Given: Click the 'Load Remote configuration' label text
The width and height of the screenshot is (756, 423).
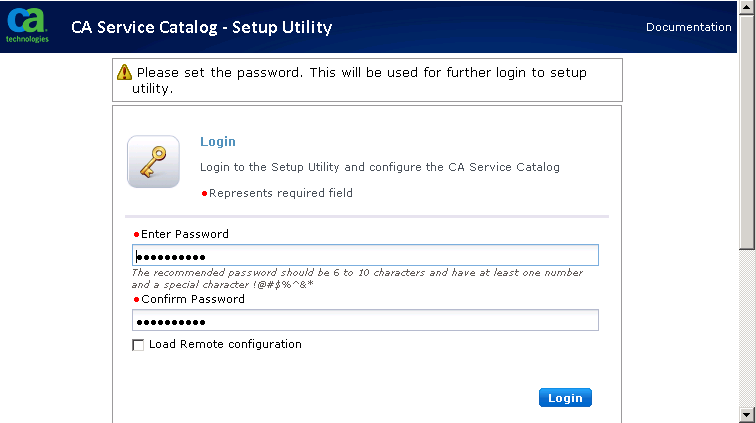Looking at the screenshot, I should [x=225, y=344].
